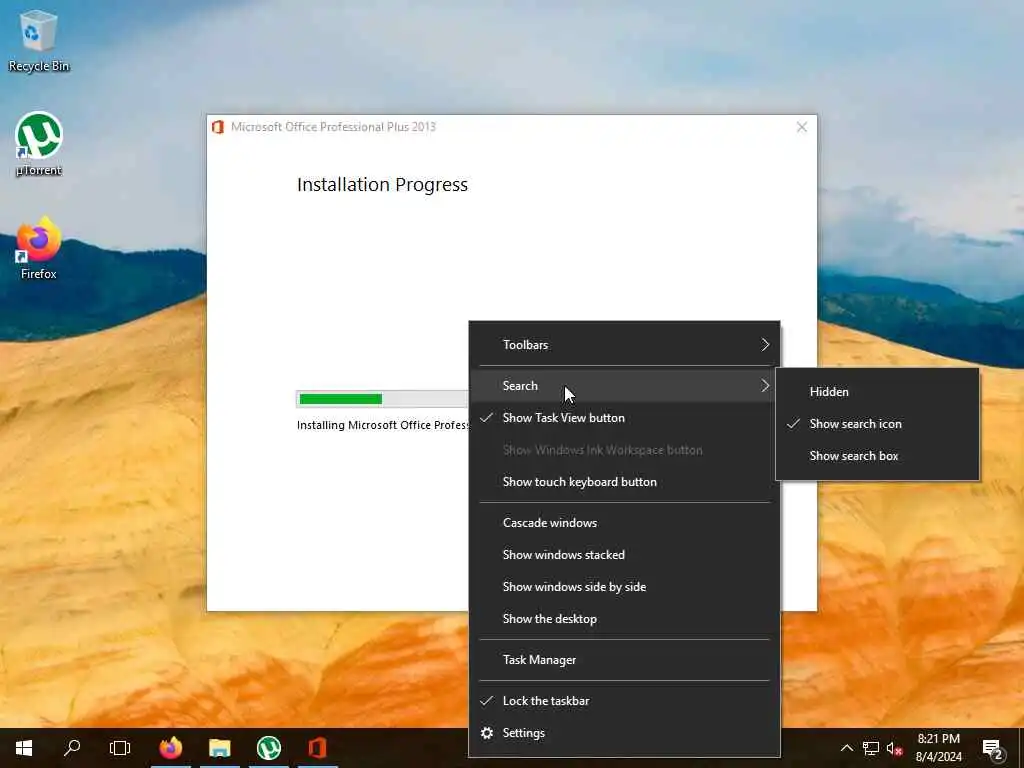Click the Installing Microsoft Office status text
The height and width of the screenshot is (768, 1024).
[383, 425]
